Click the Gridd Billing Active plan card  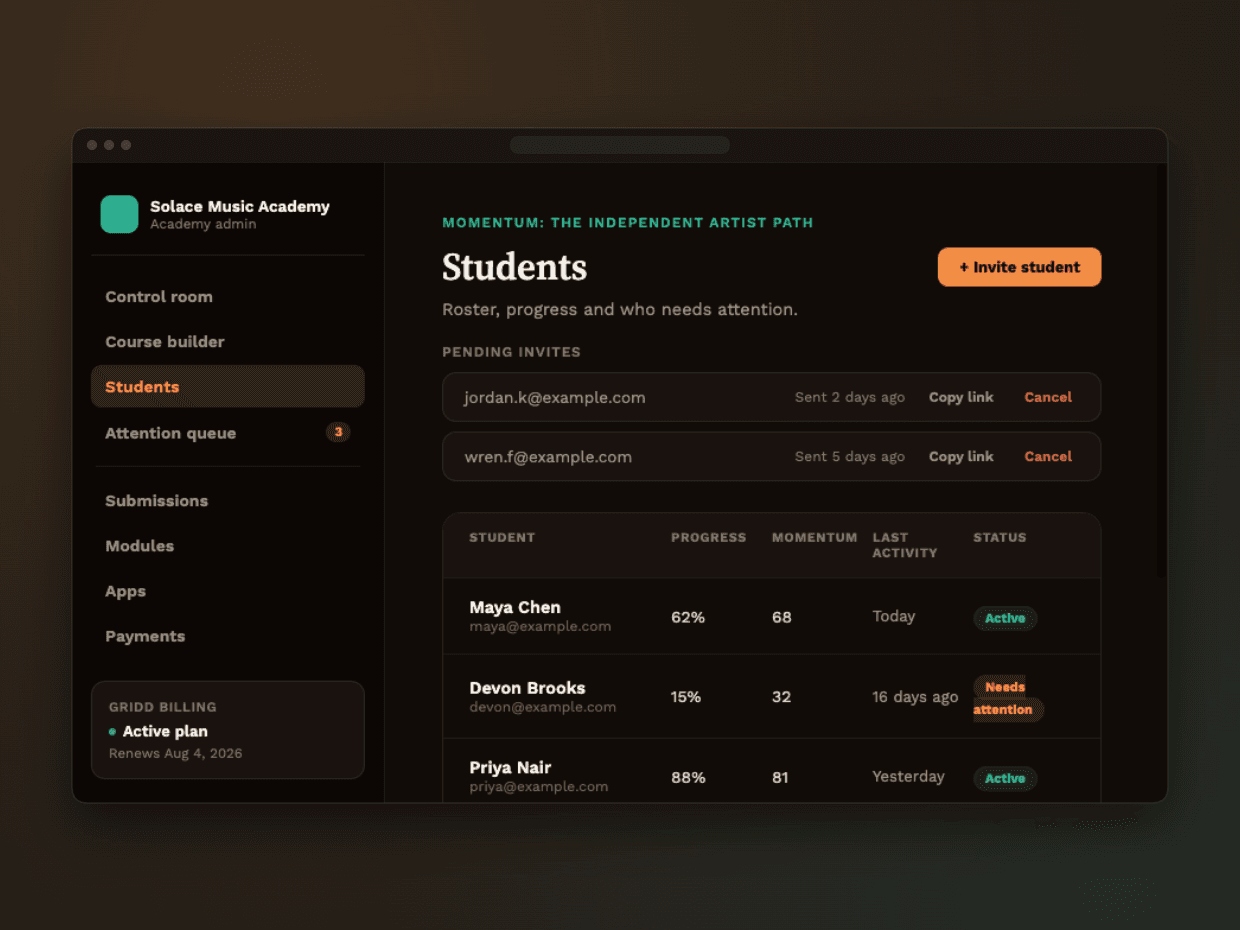coord(228,730)
